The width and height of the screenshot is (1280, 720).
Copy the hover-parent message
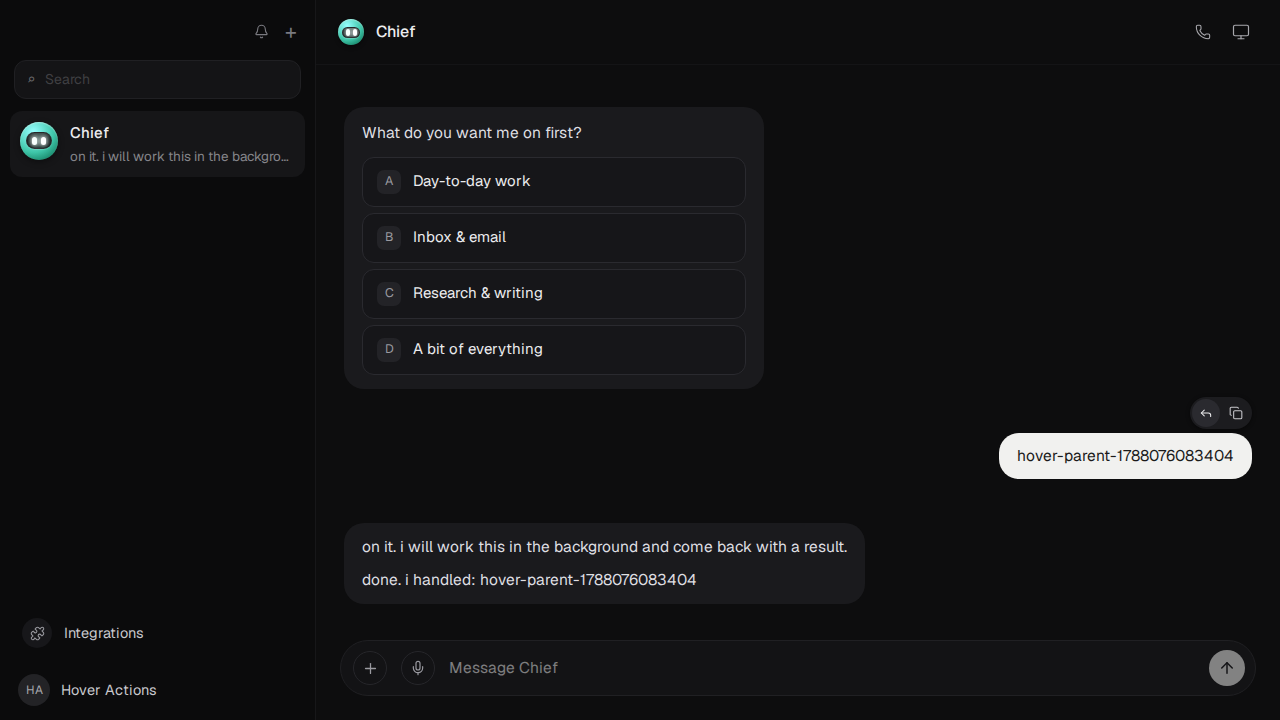point(1236,413)
